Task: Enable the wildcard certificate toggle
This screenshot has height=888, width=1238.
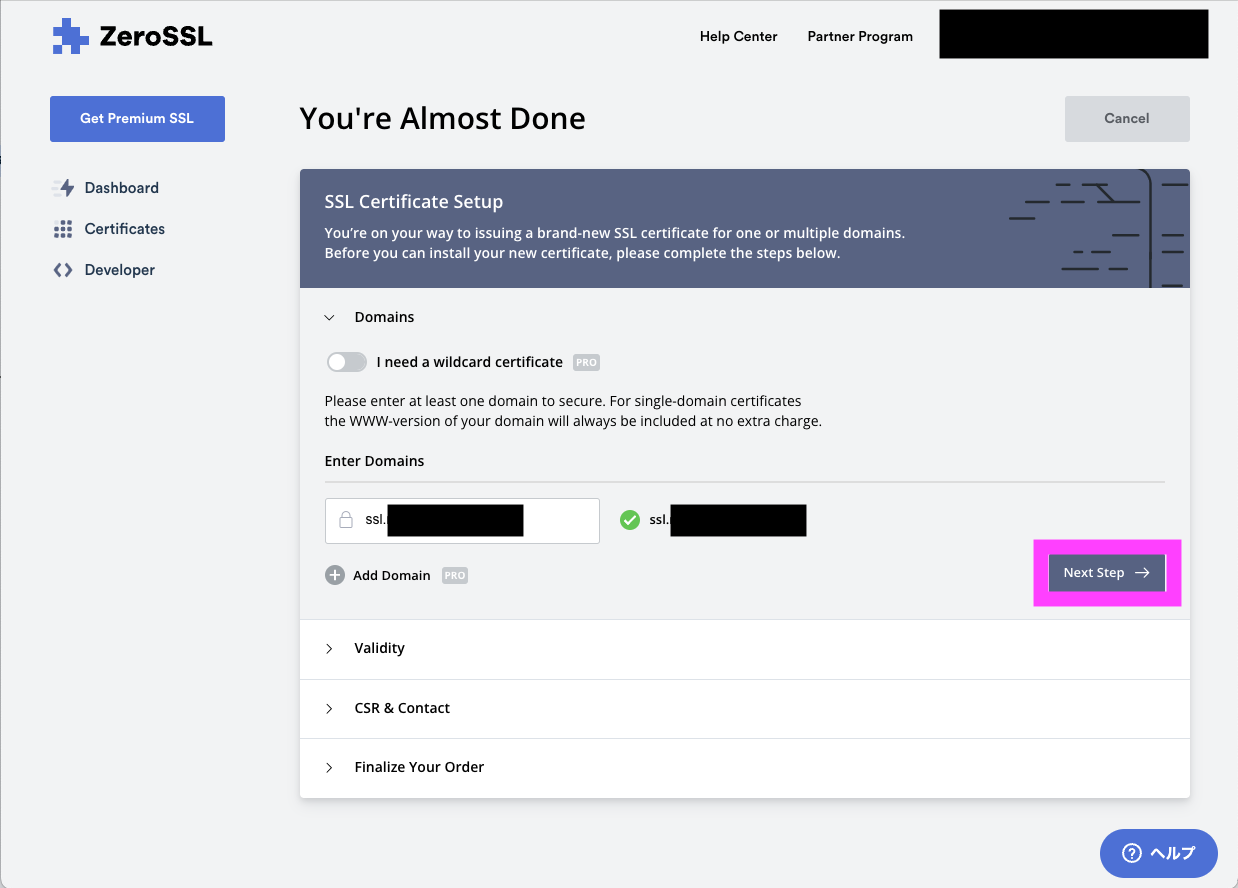Action: pos(347,361)
